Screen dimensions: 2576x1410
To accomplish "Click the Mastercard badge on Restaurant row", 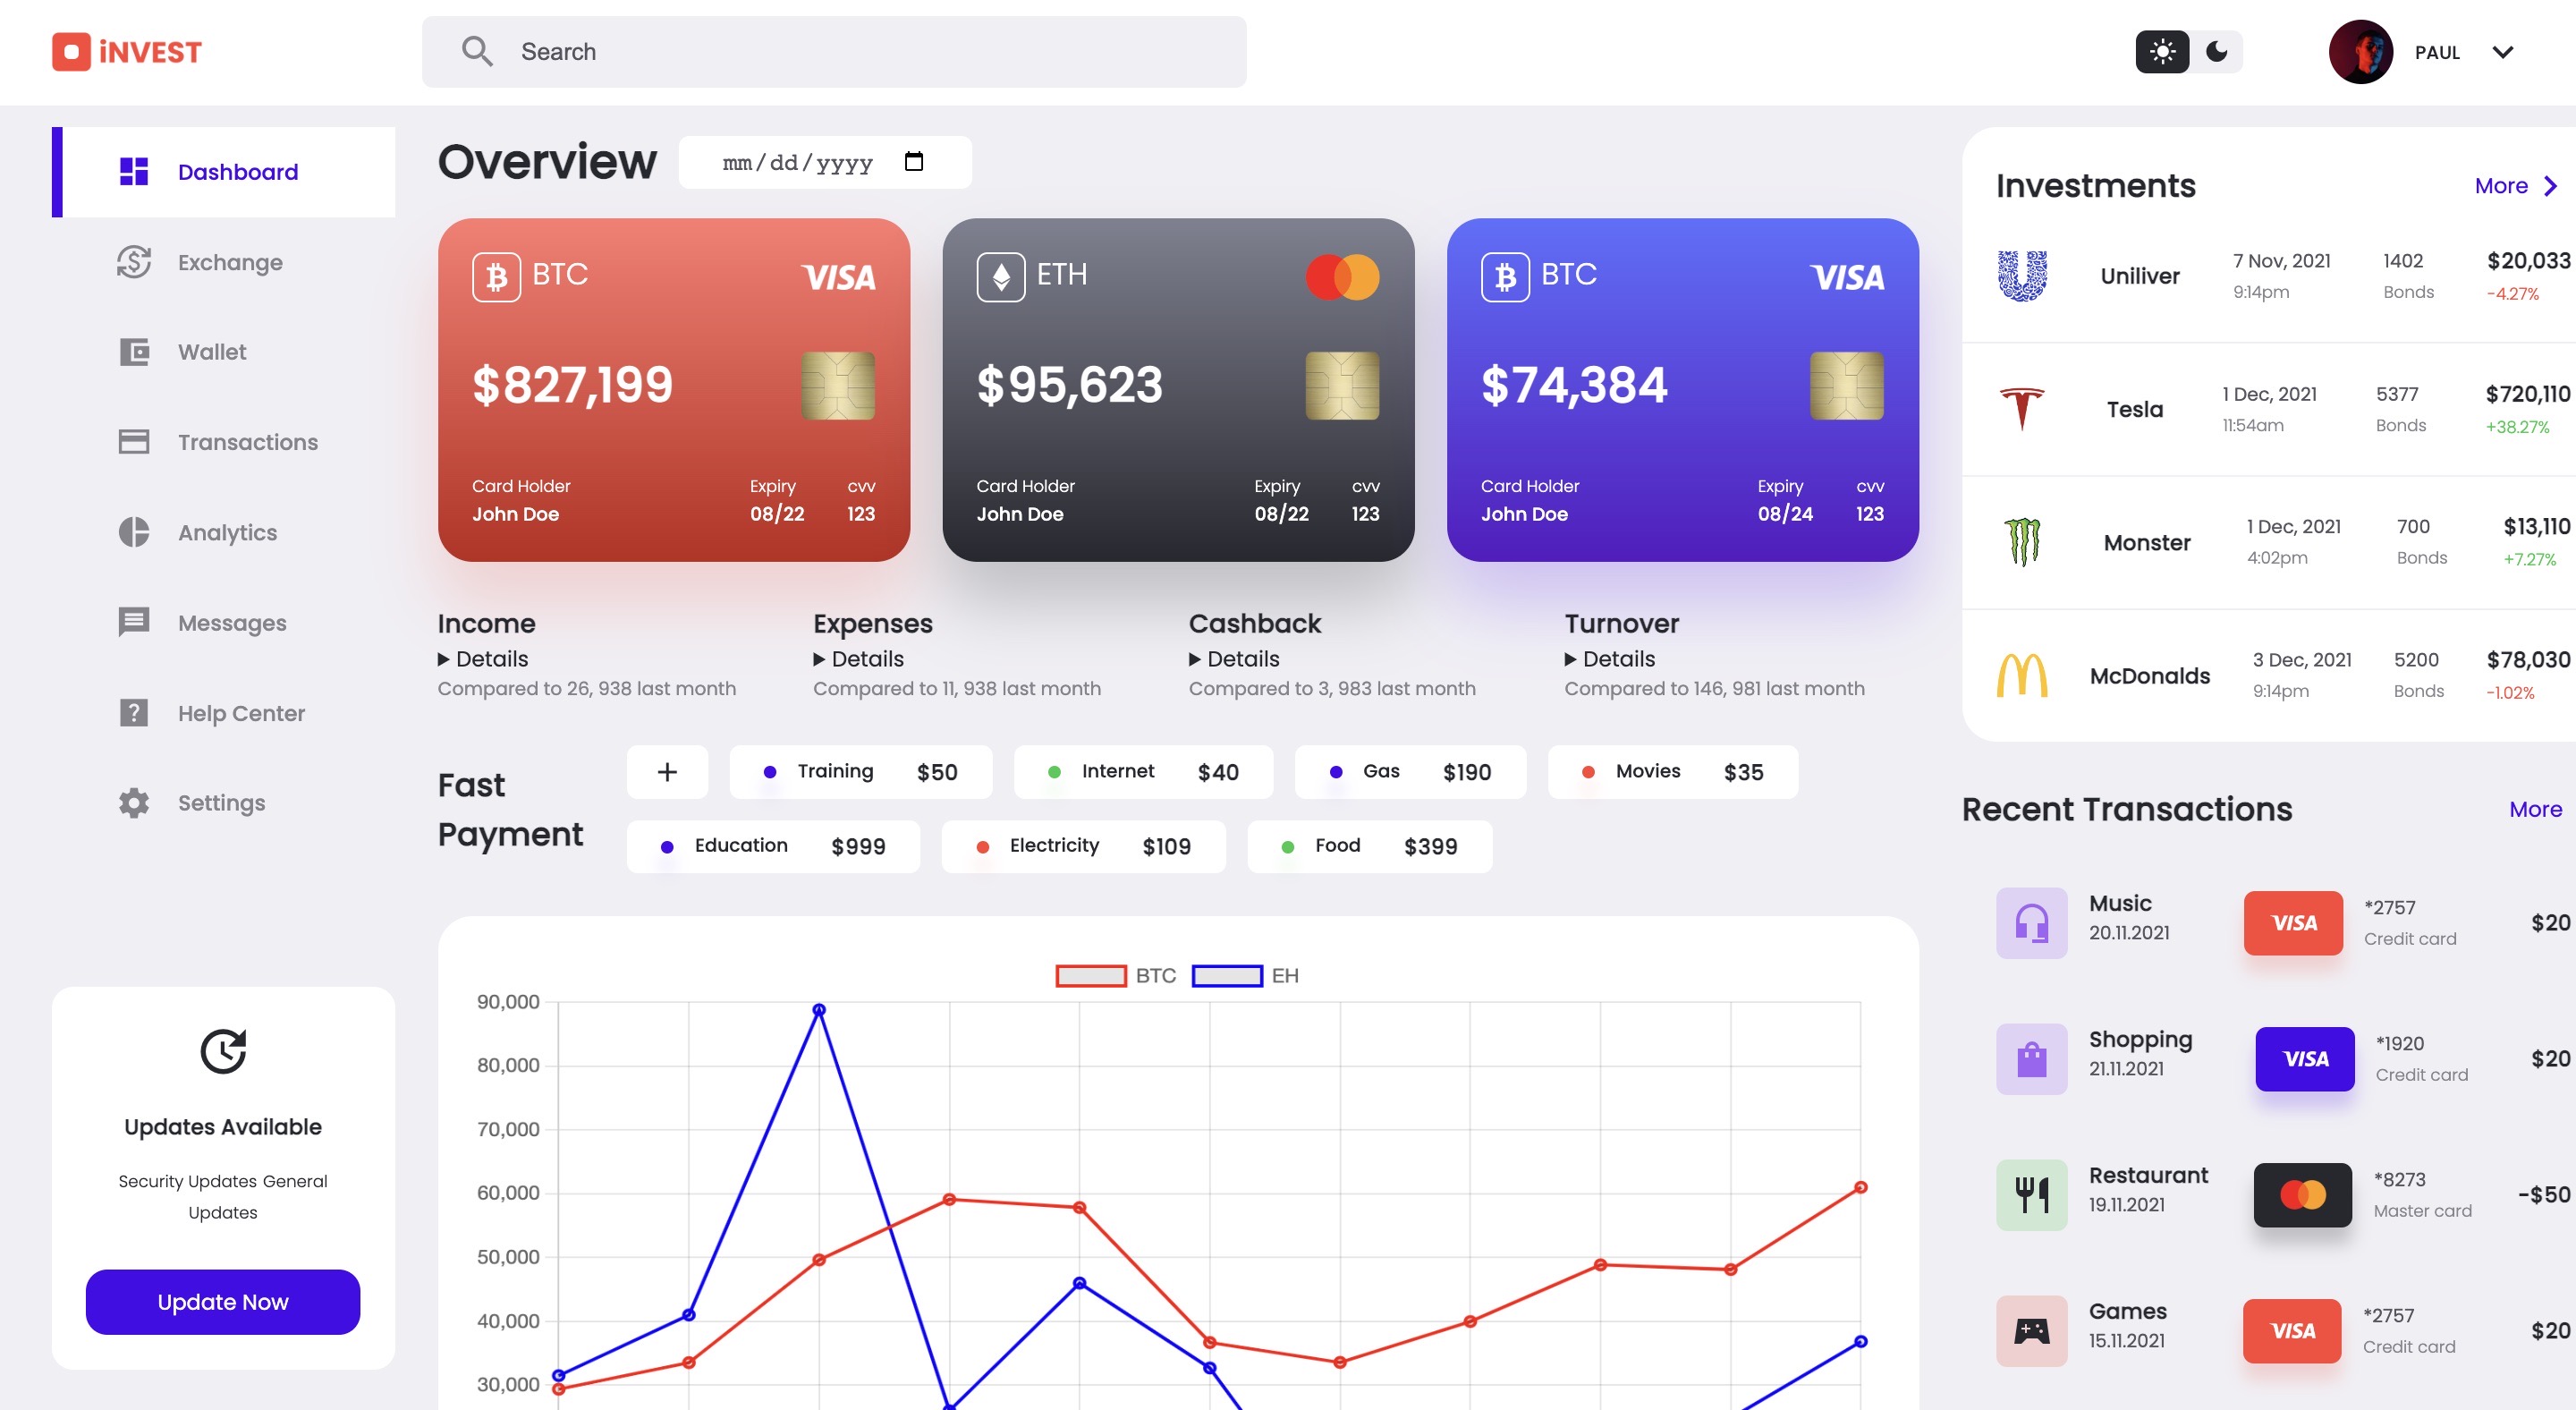I will click(2302, 1194).
